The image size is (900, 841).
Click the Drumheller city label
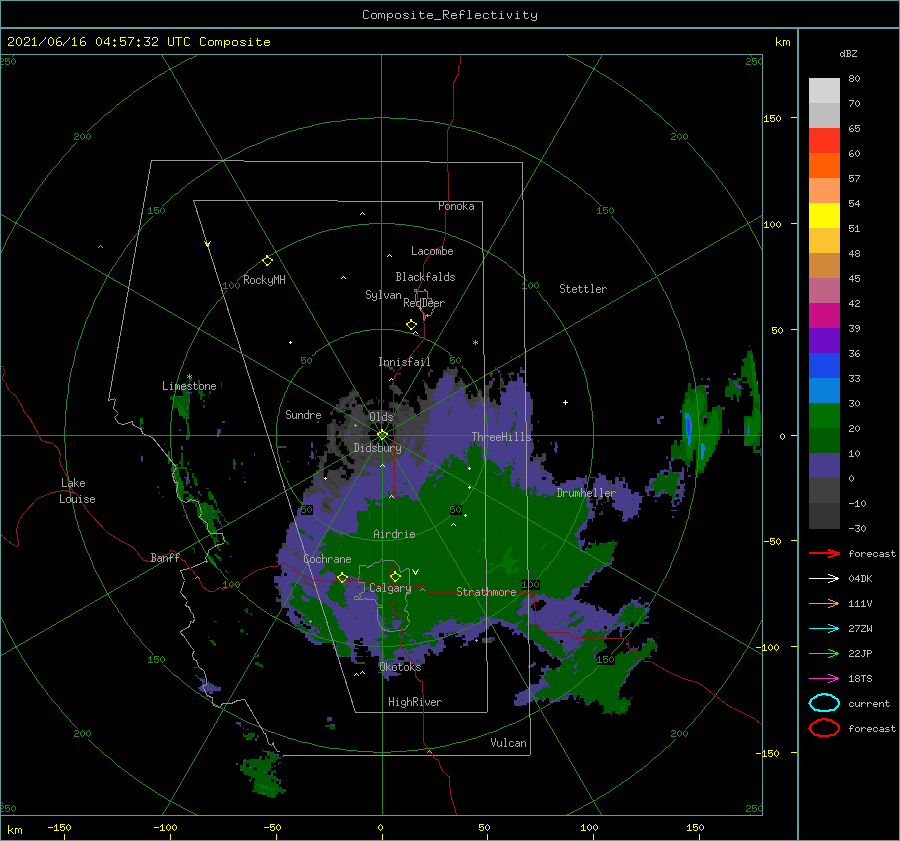586,493
